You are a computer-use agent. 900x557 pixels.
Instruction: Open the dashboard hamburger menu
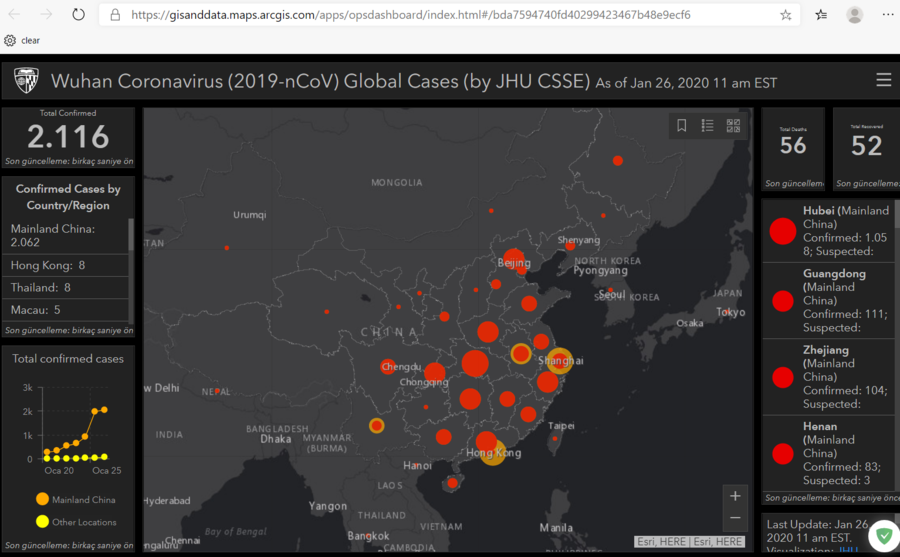point(884,80)
